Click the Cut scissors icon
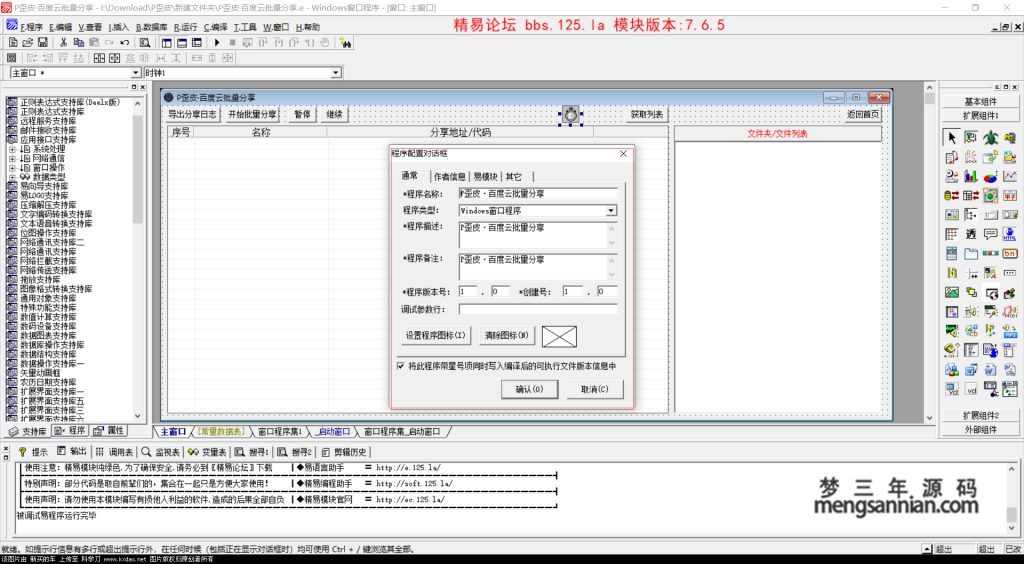Image resolution: width=1024 pixels, height=564 pixels. [x=63, y=42]
